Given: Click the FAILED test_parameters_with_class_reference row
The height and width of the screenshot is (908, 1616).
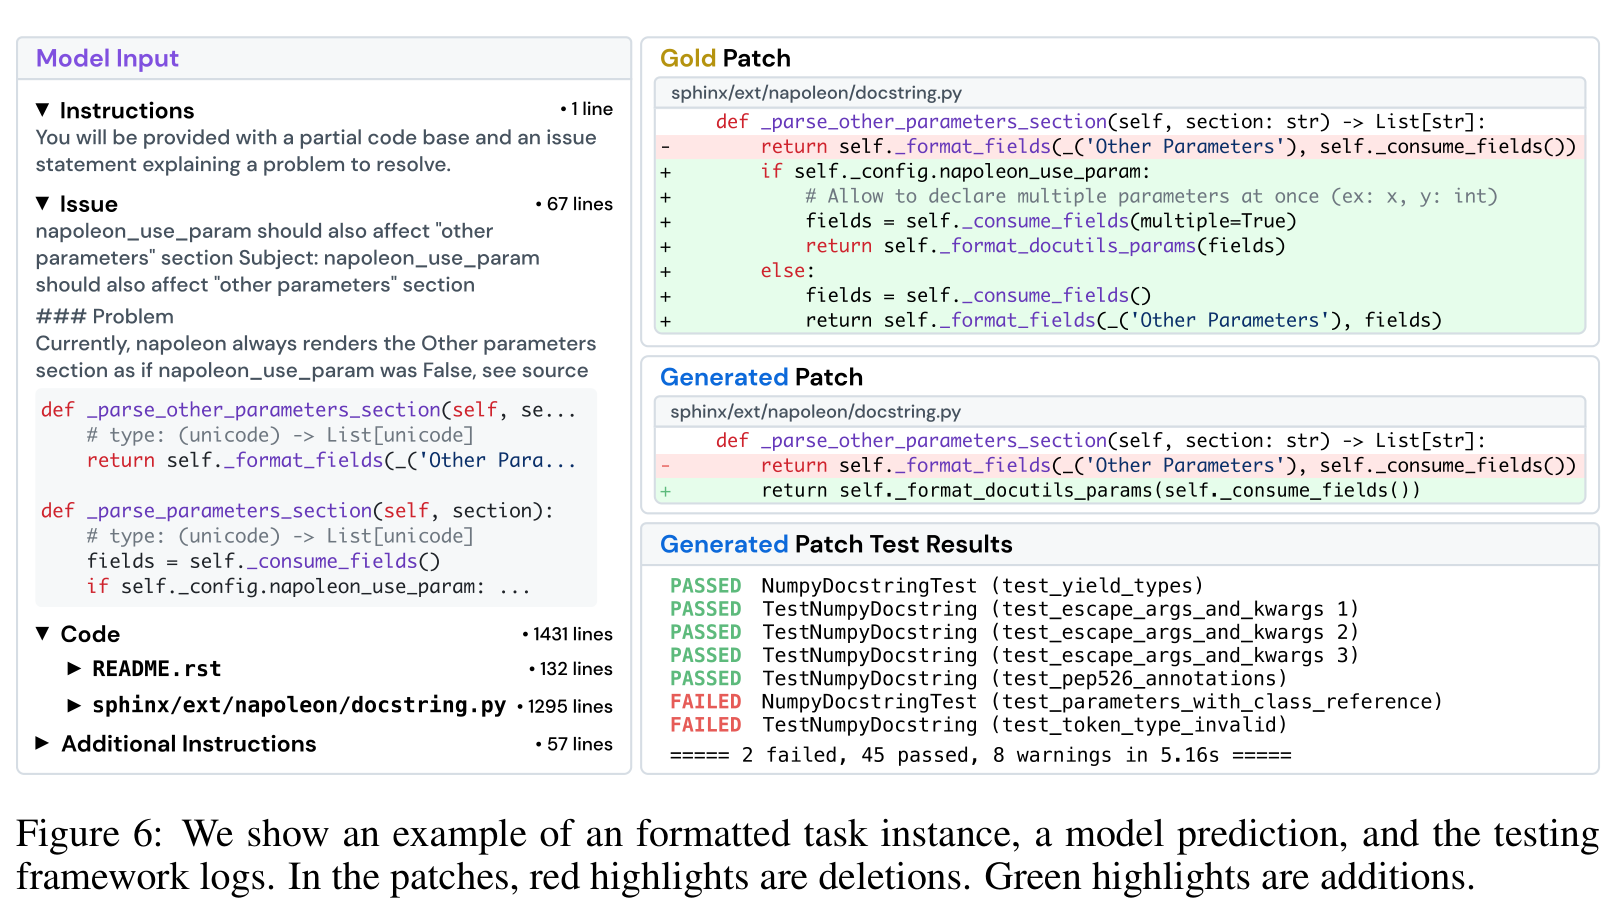Looking at the screenshot, I should click(1057, 702).
